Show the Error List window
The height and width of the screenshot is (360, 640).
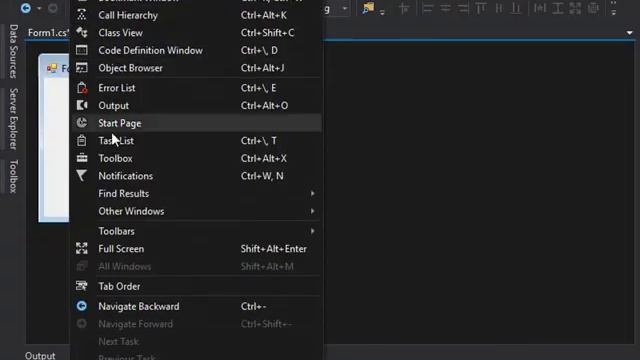coord(196,88)
